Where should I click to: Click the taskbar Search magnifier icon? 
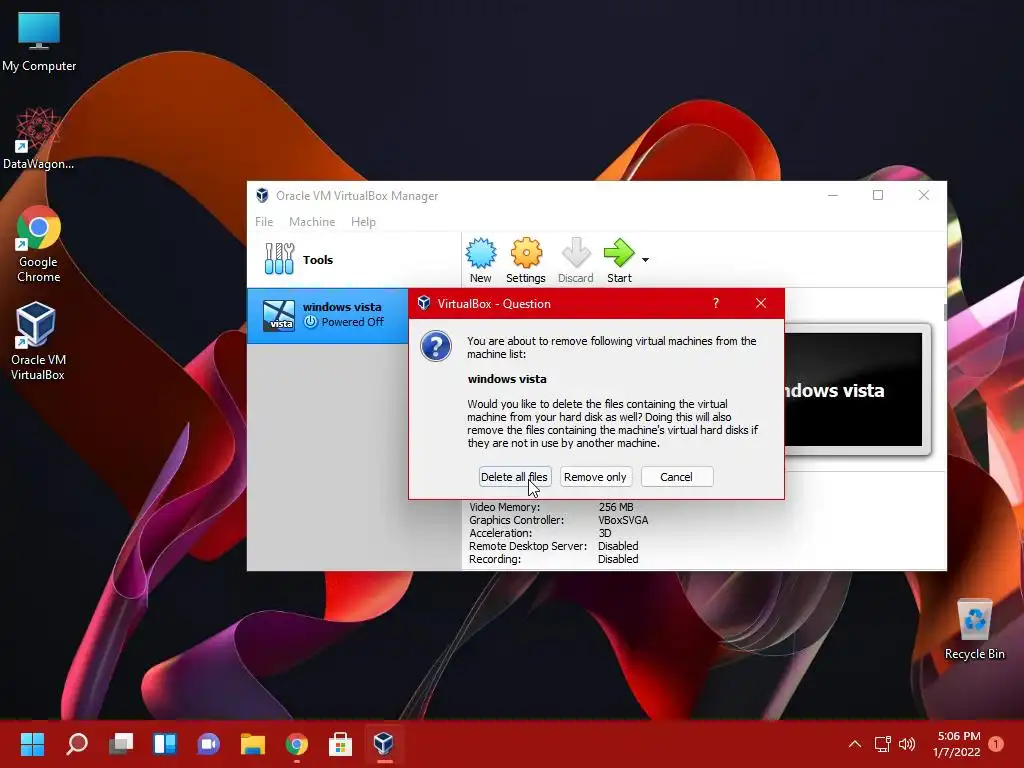[76, 744]
